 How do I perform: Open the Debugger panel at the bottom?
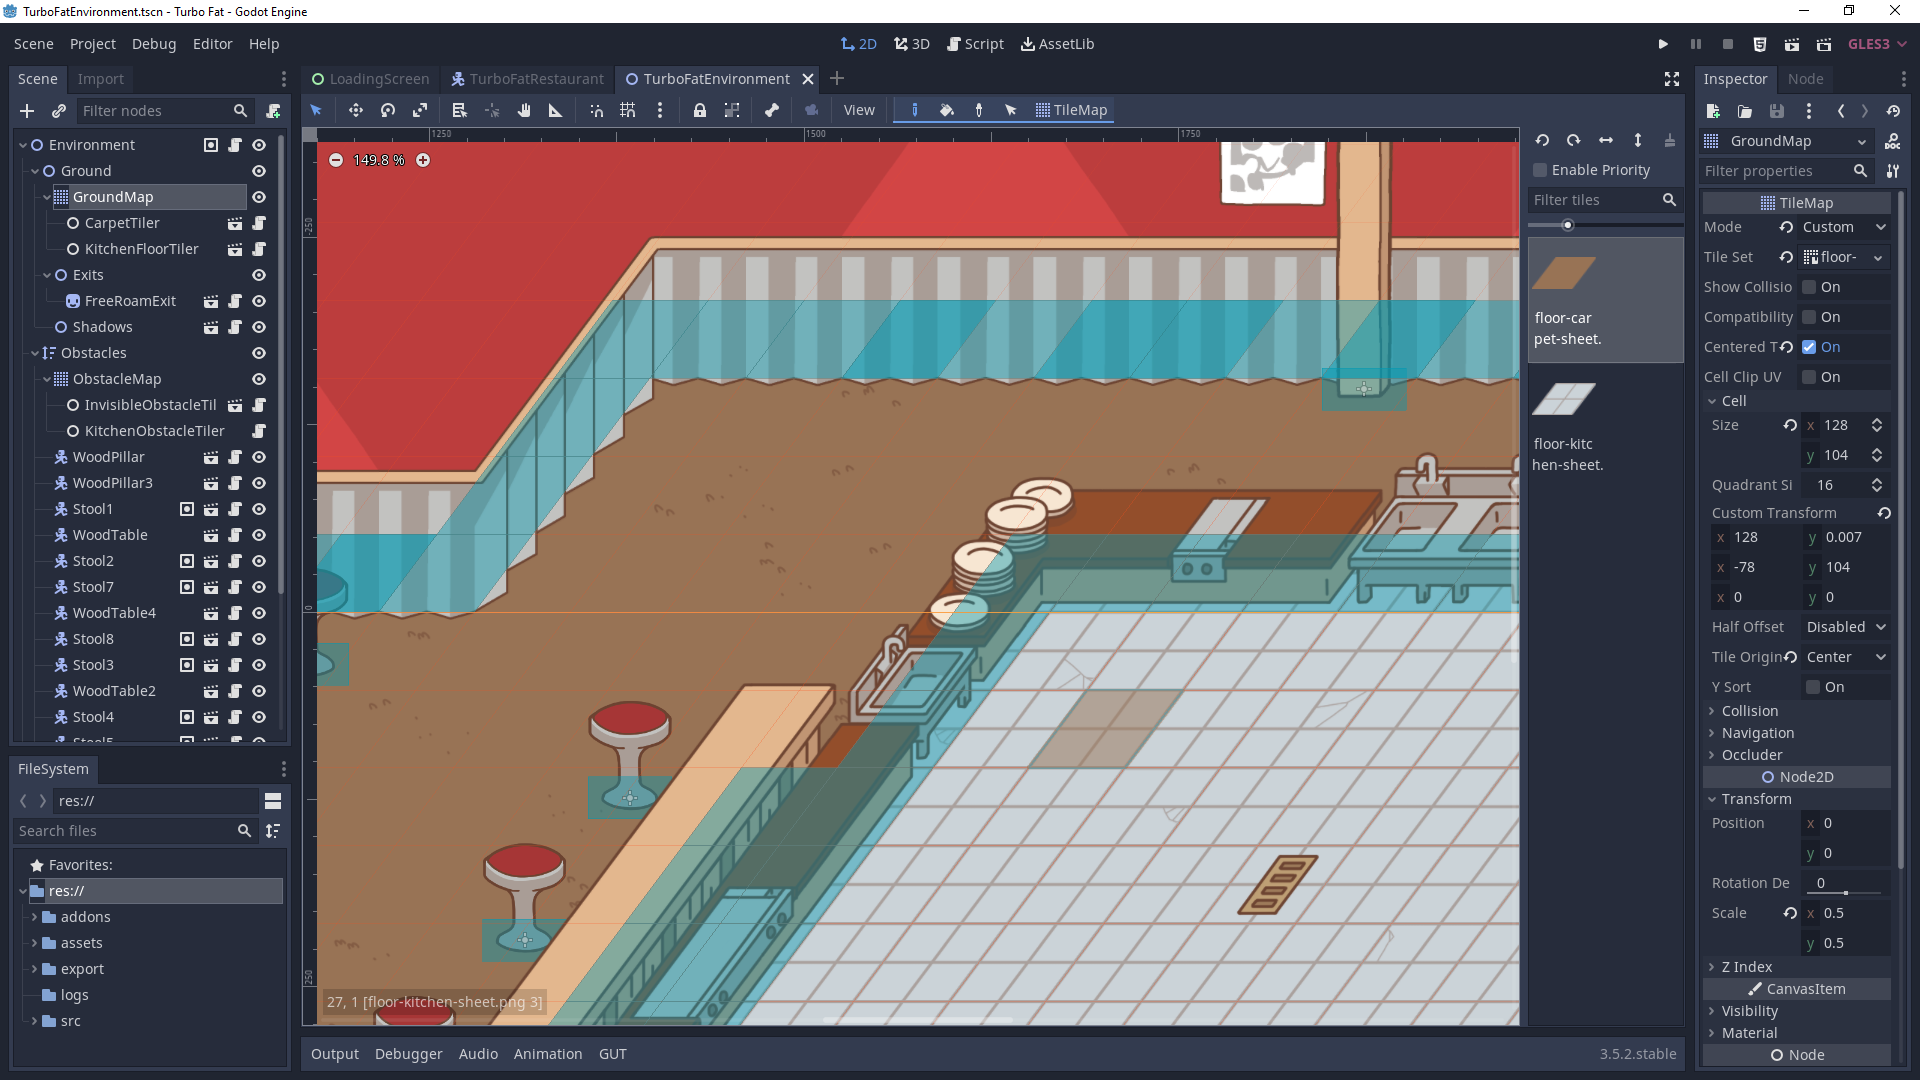408,1053
